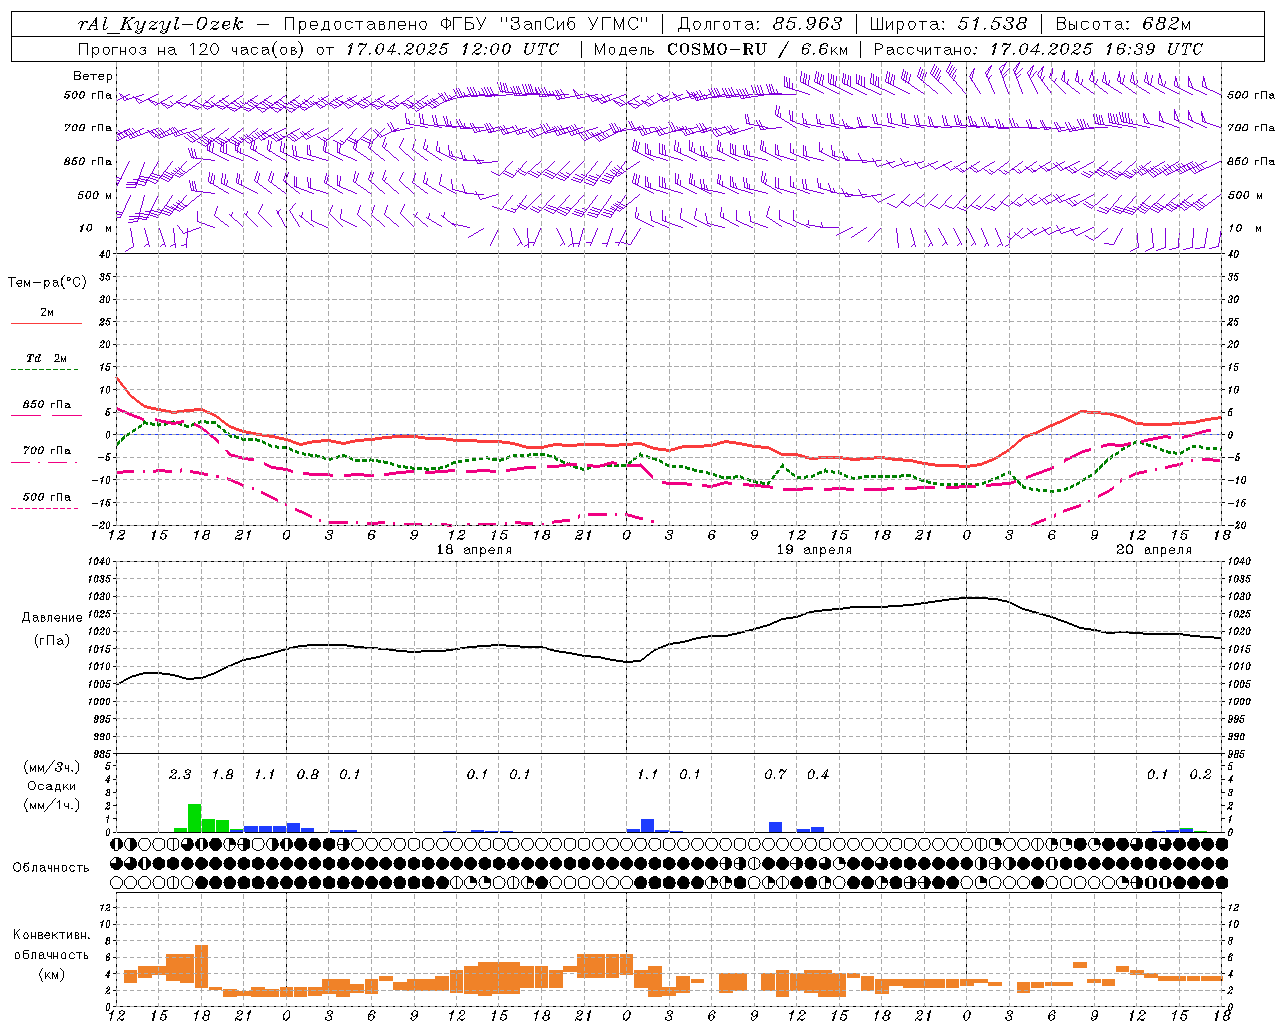Select the 500 гПа dash-dot legend entry
Screen dimensions: 1280x1024
(47, 497)
